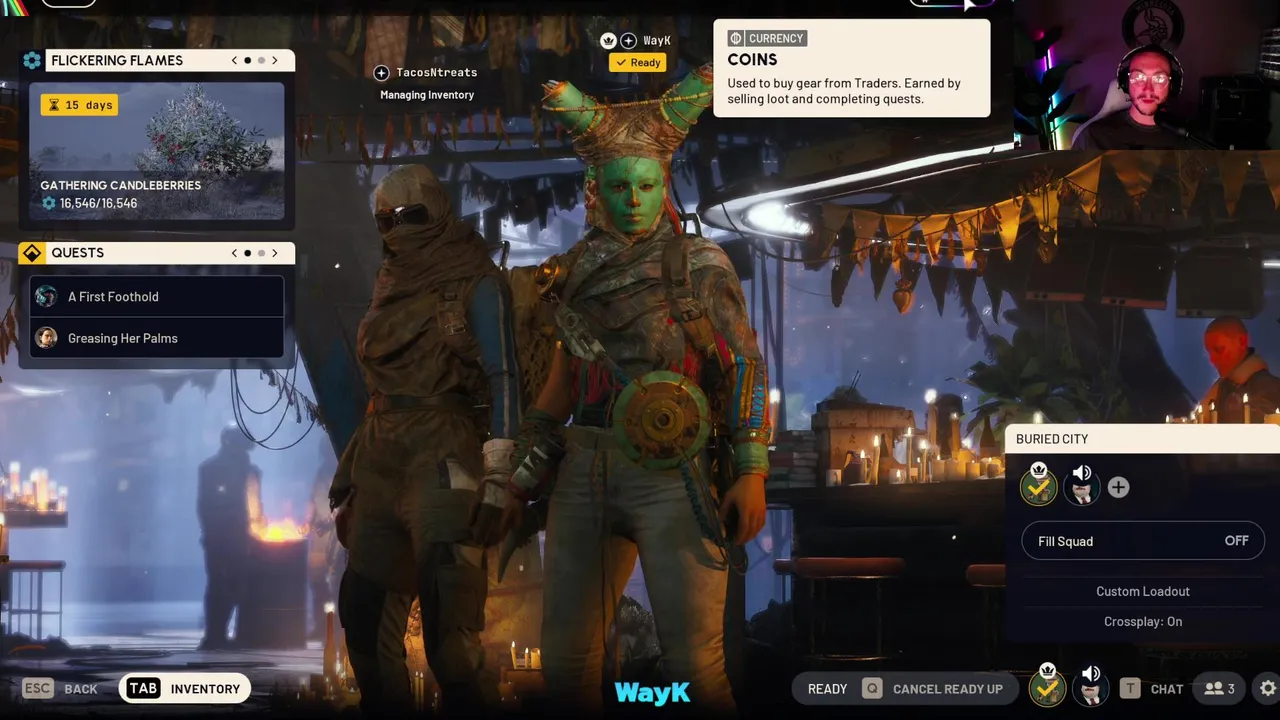The height and width of the screenshot is (720, 1280).
Task: Open Inventory with the TAB button
Action: pyautogui.click(x=185, y=688)
